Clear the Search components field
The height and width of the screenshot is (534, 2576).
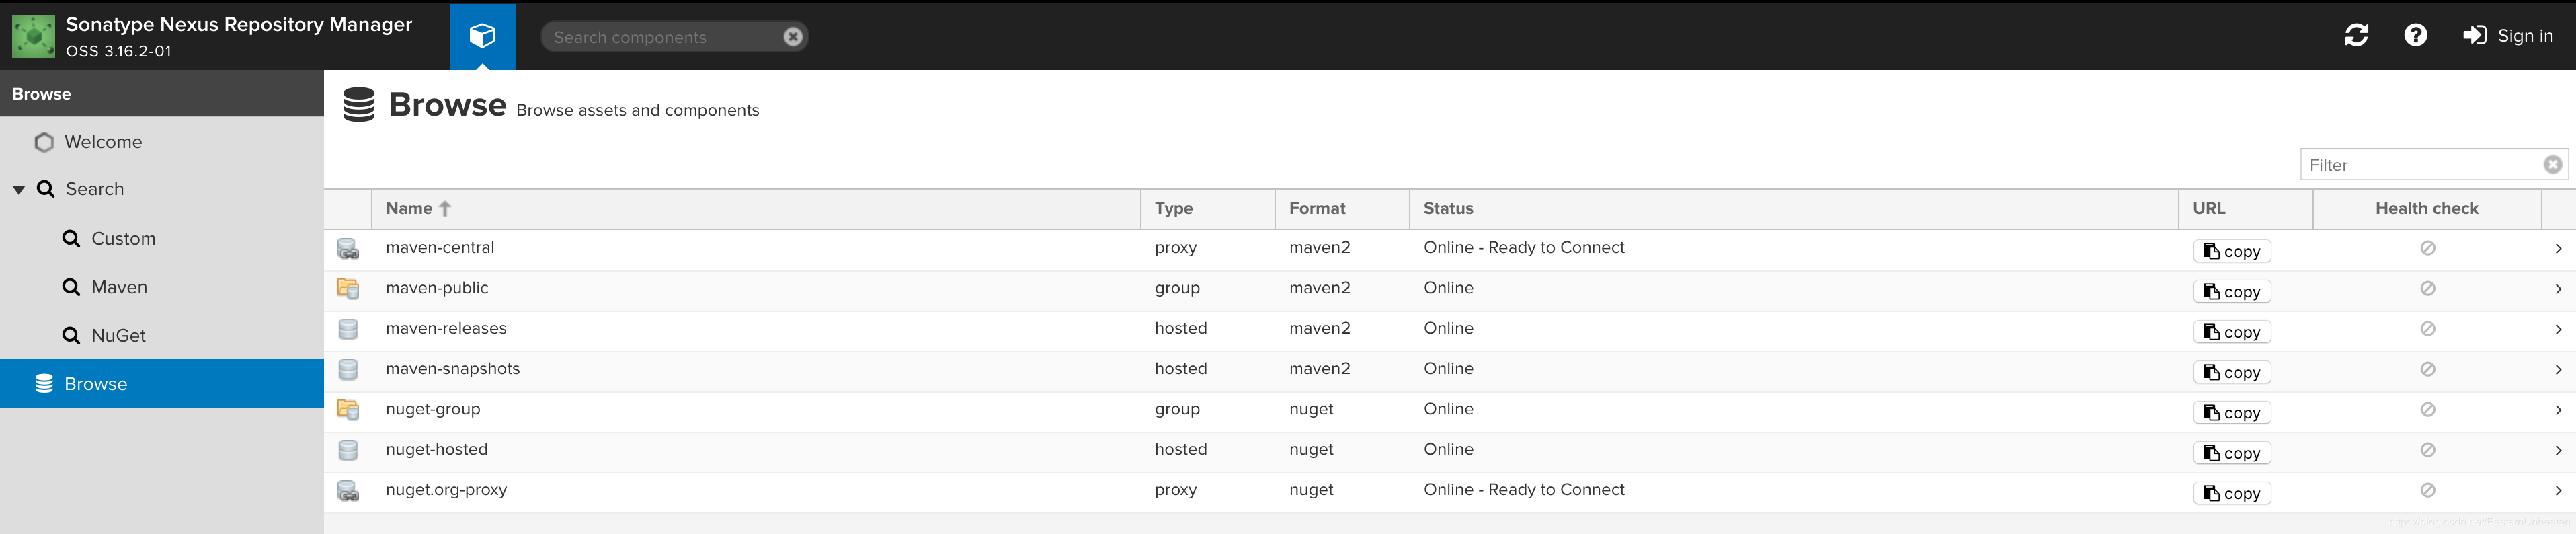[793, 37]
